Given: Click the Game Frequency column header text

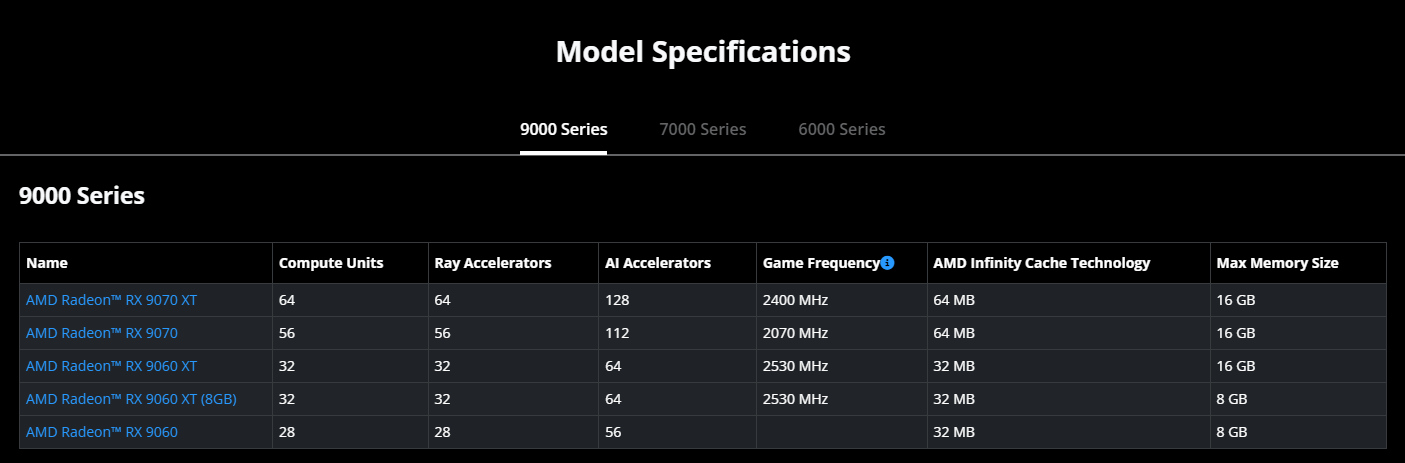Looking at the screenshot, I should click(821, 263).
